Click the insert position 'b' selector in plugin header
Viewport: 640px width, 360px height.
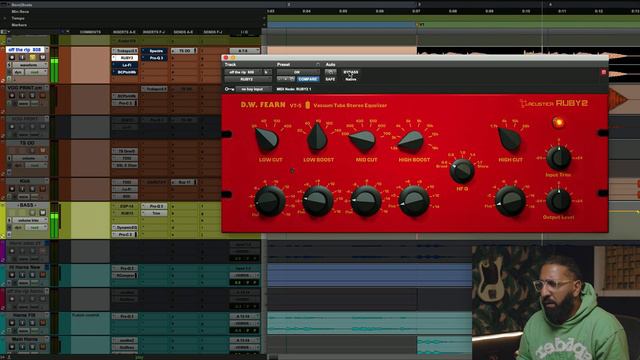(x=266, y=72)
